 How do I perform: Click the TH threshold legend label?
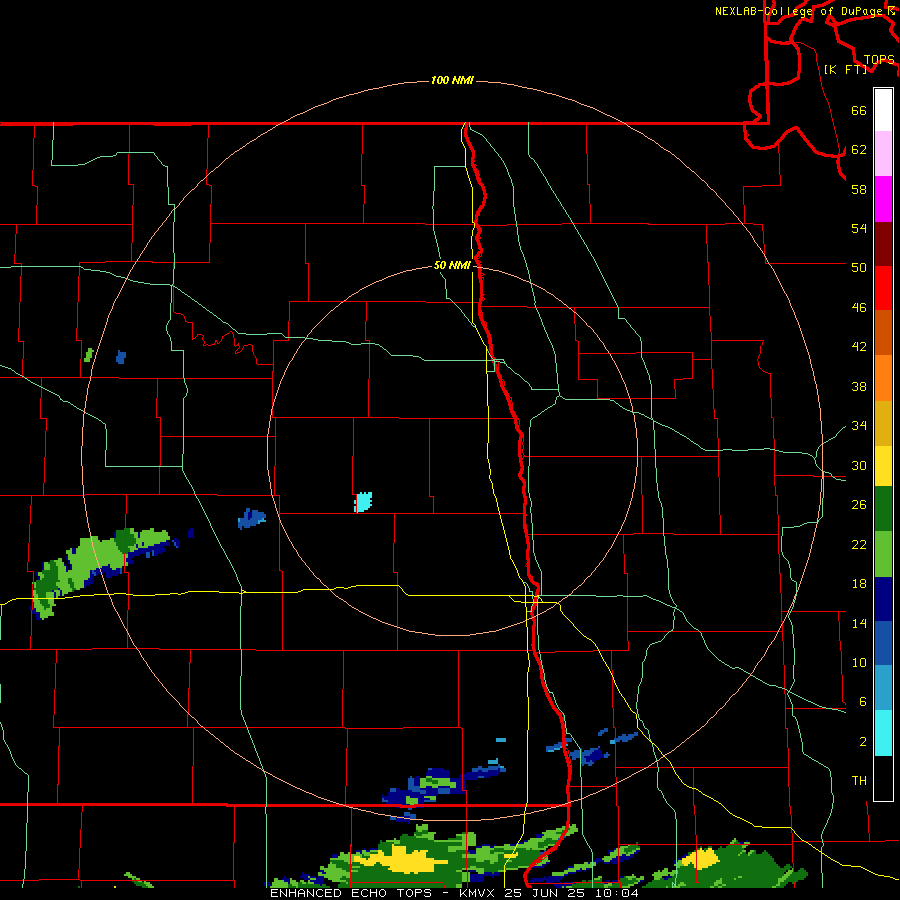click(859, 780)
